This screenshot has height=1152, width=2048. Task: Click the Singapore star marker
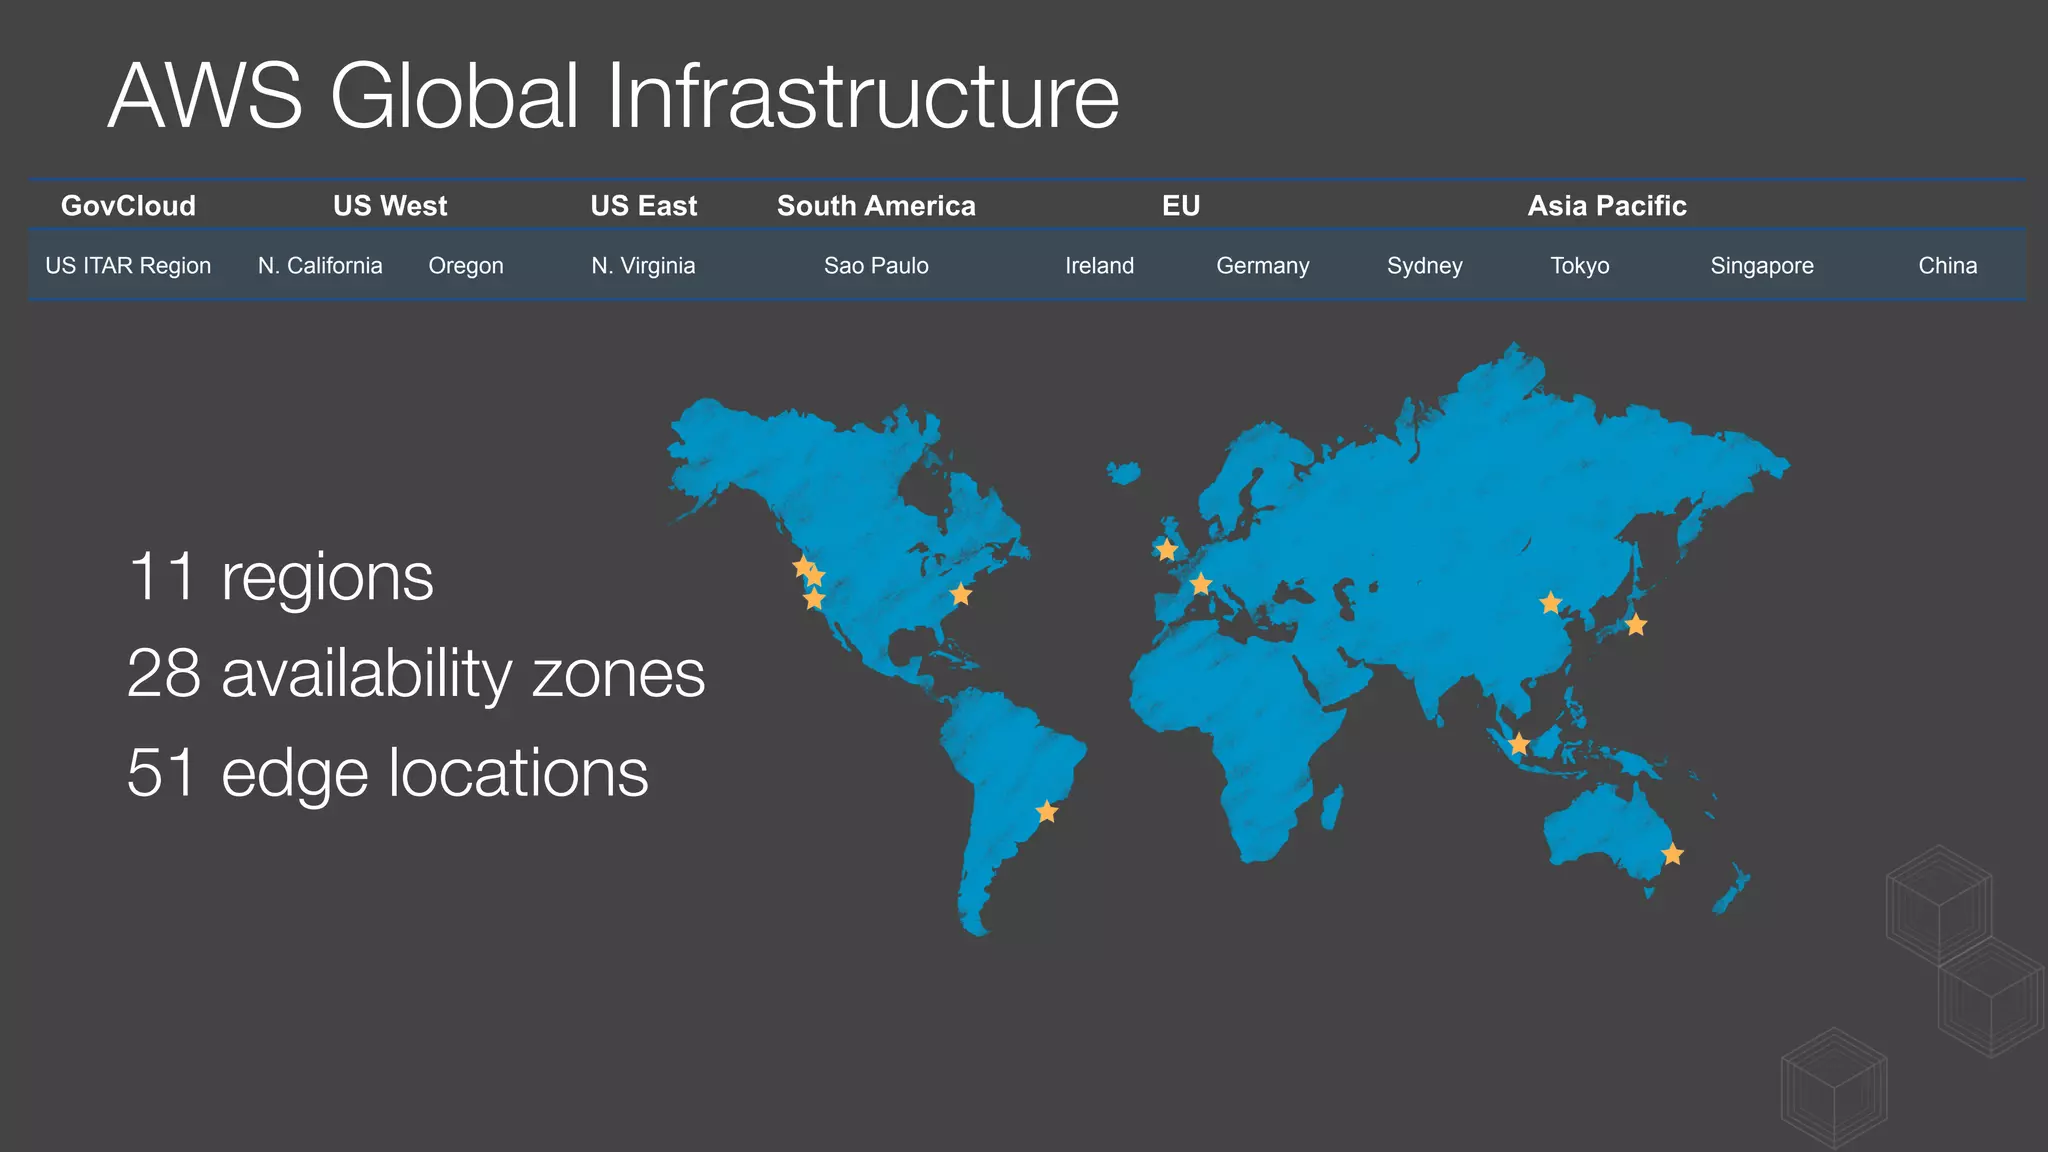(x=1518, y=743)
